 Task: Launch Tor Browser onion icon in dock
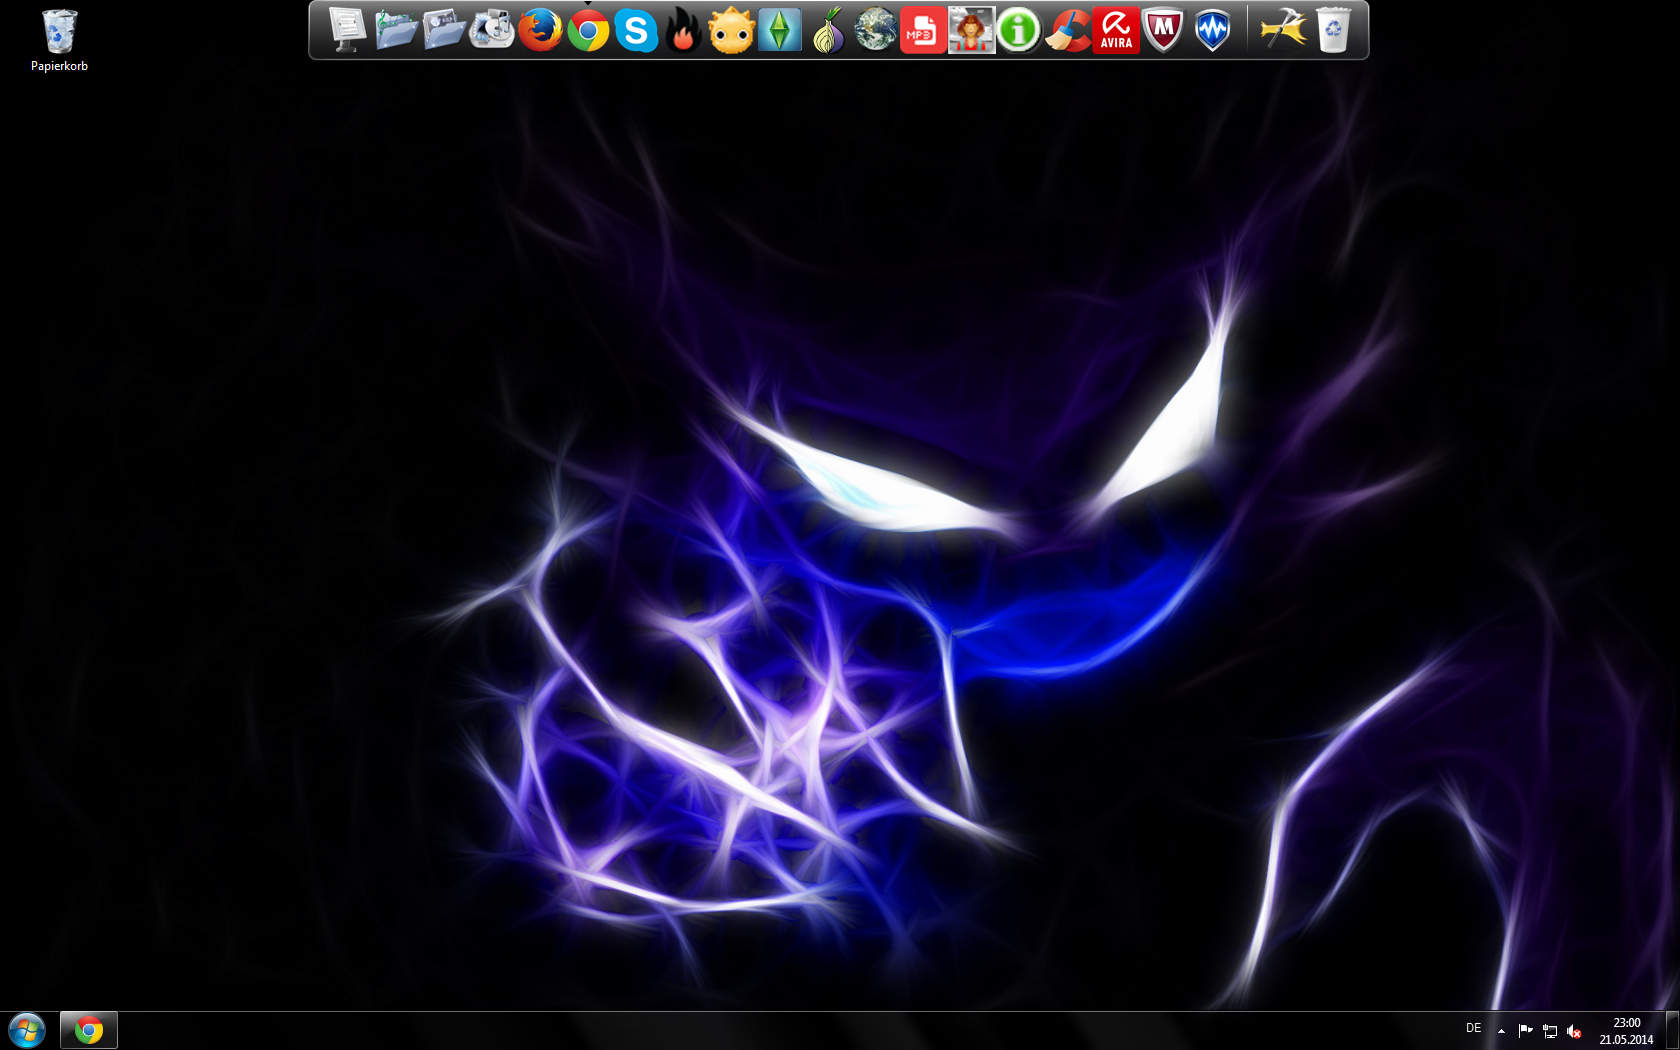pos(828,30)
